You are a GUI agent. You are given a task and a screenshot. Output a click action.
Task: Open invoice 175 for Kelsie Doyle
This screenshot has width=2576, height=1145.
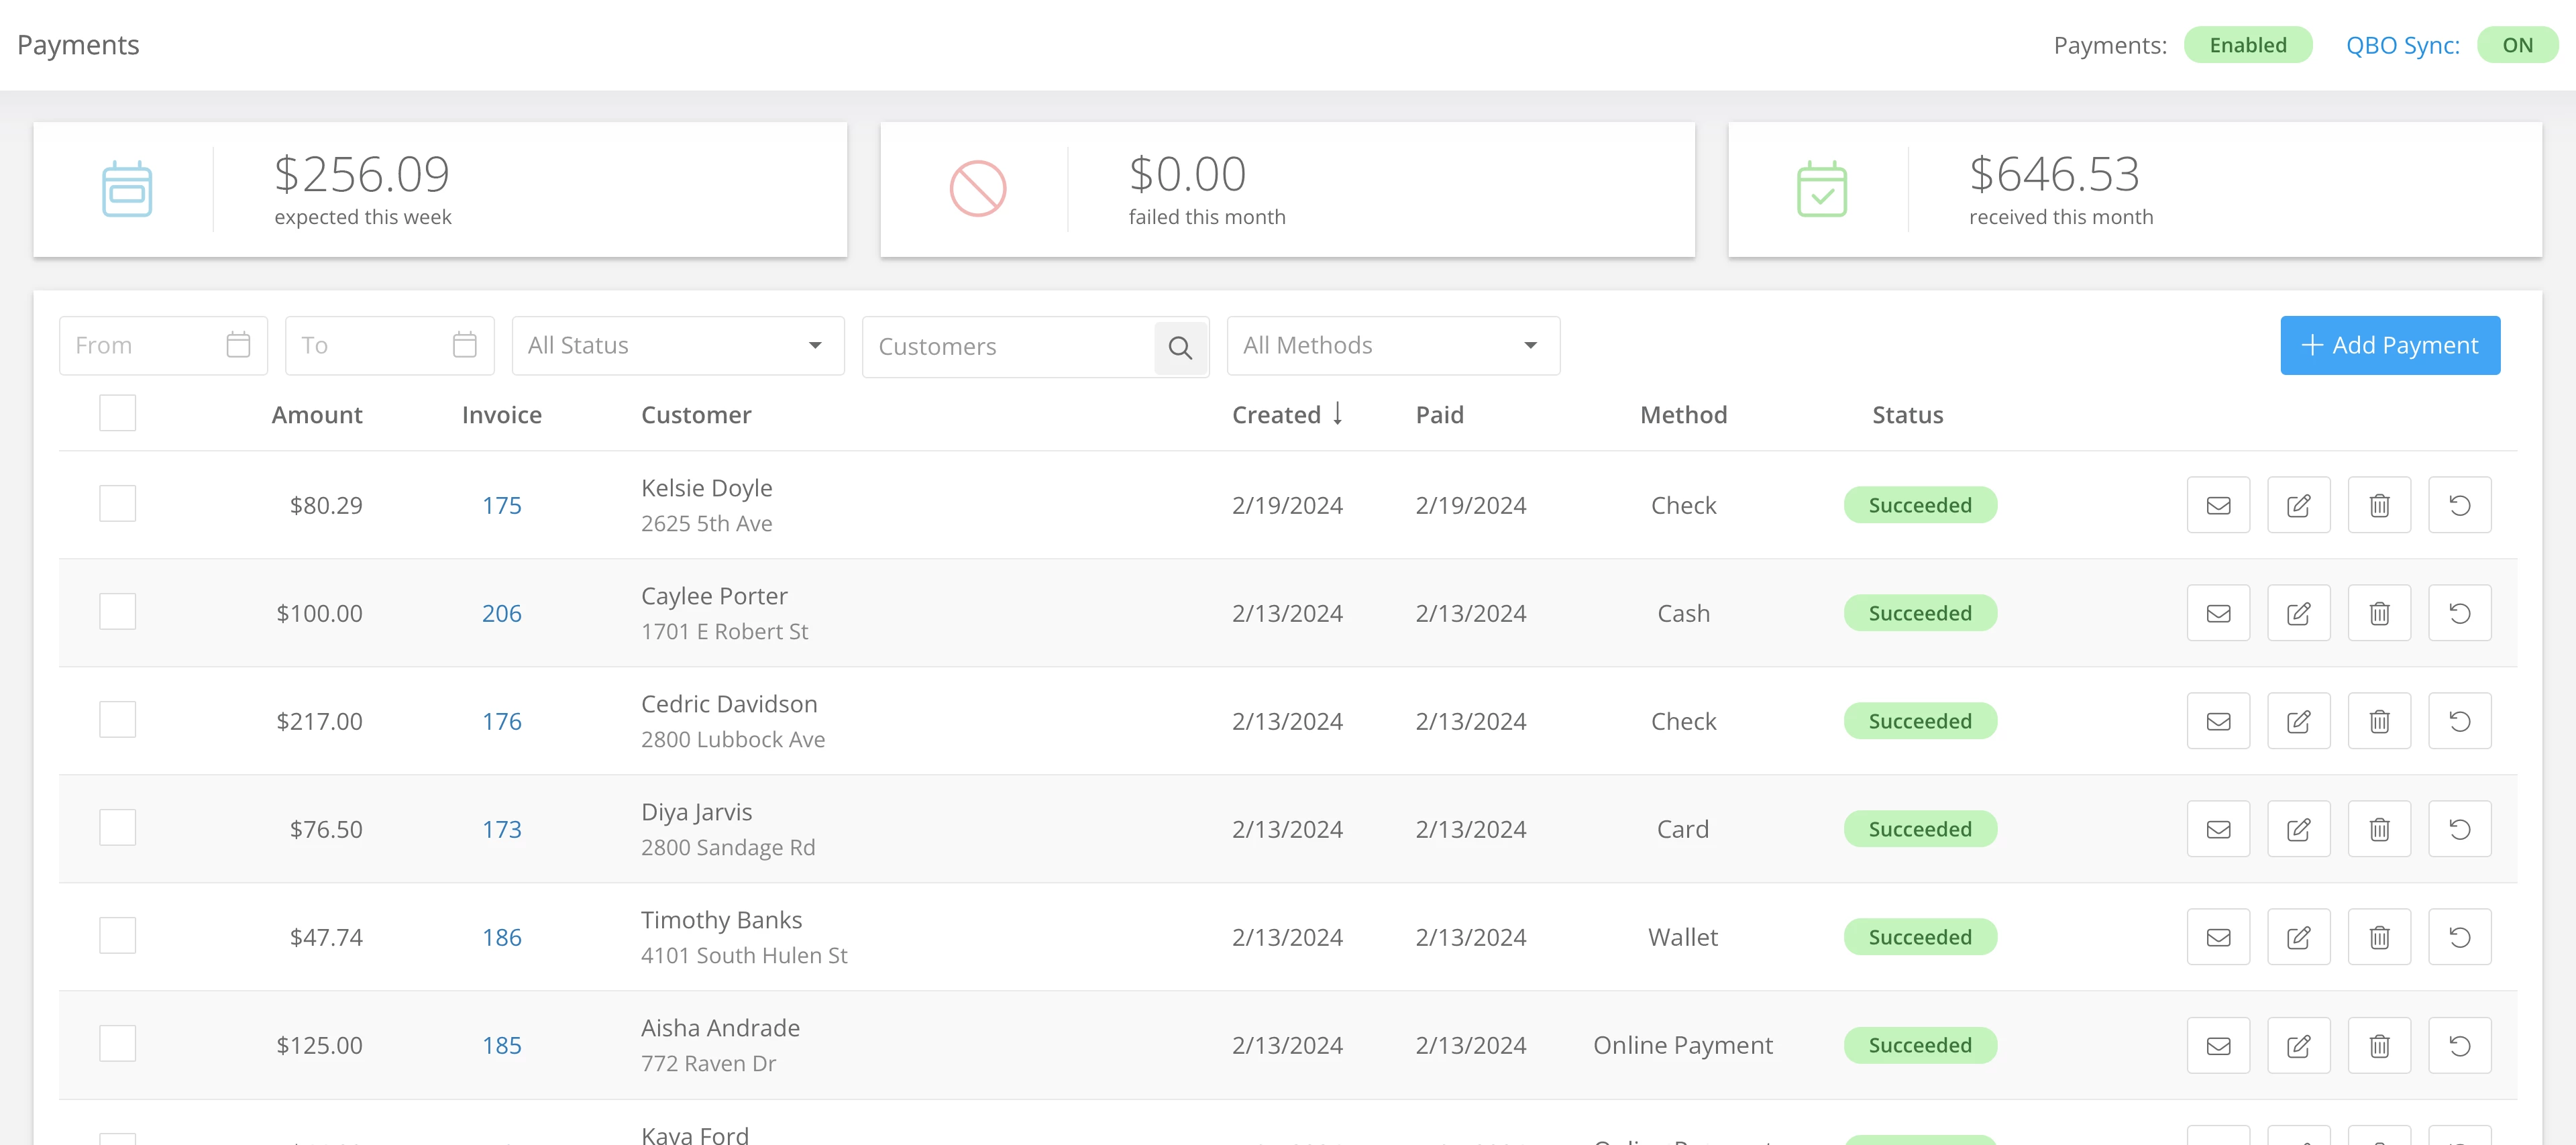(502, 505)
